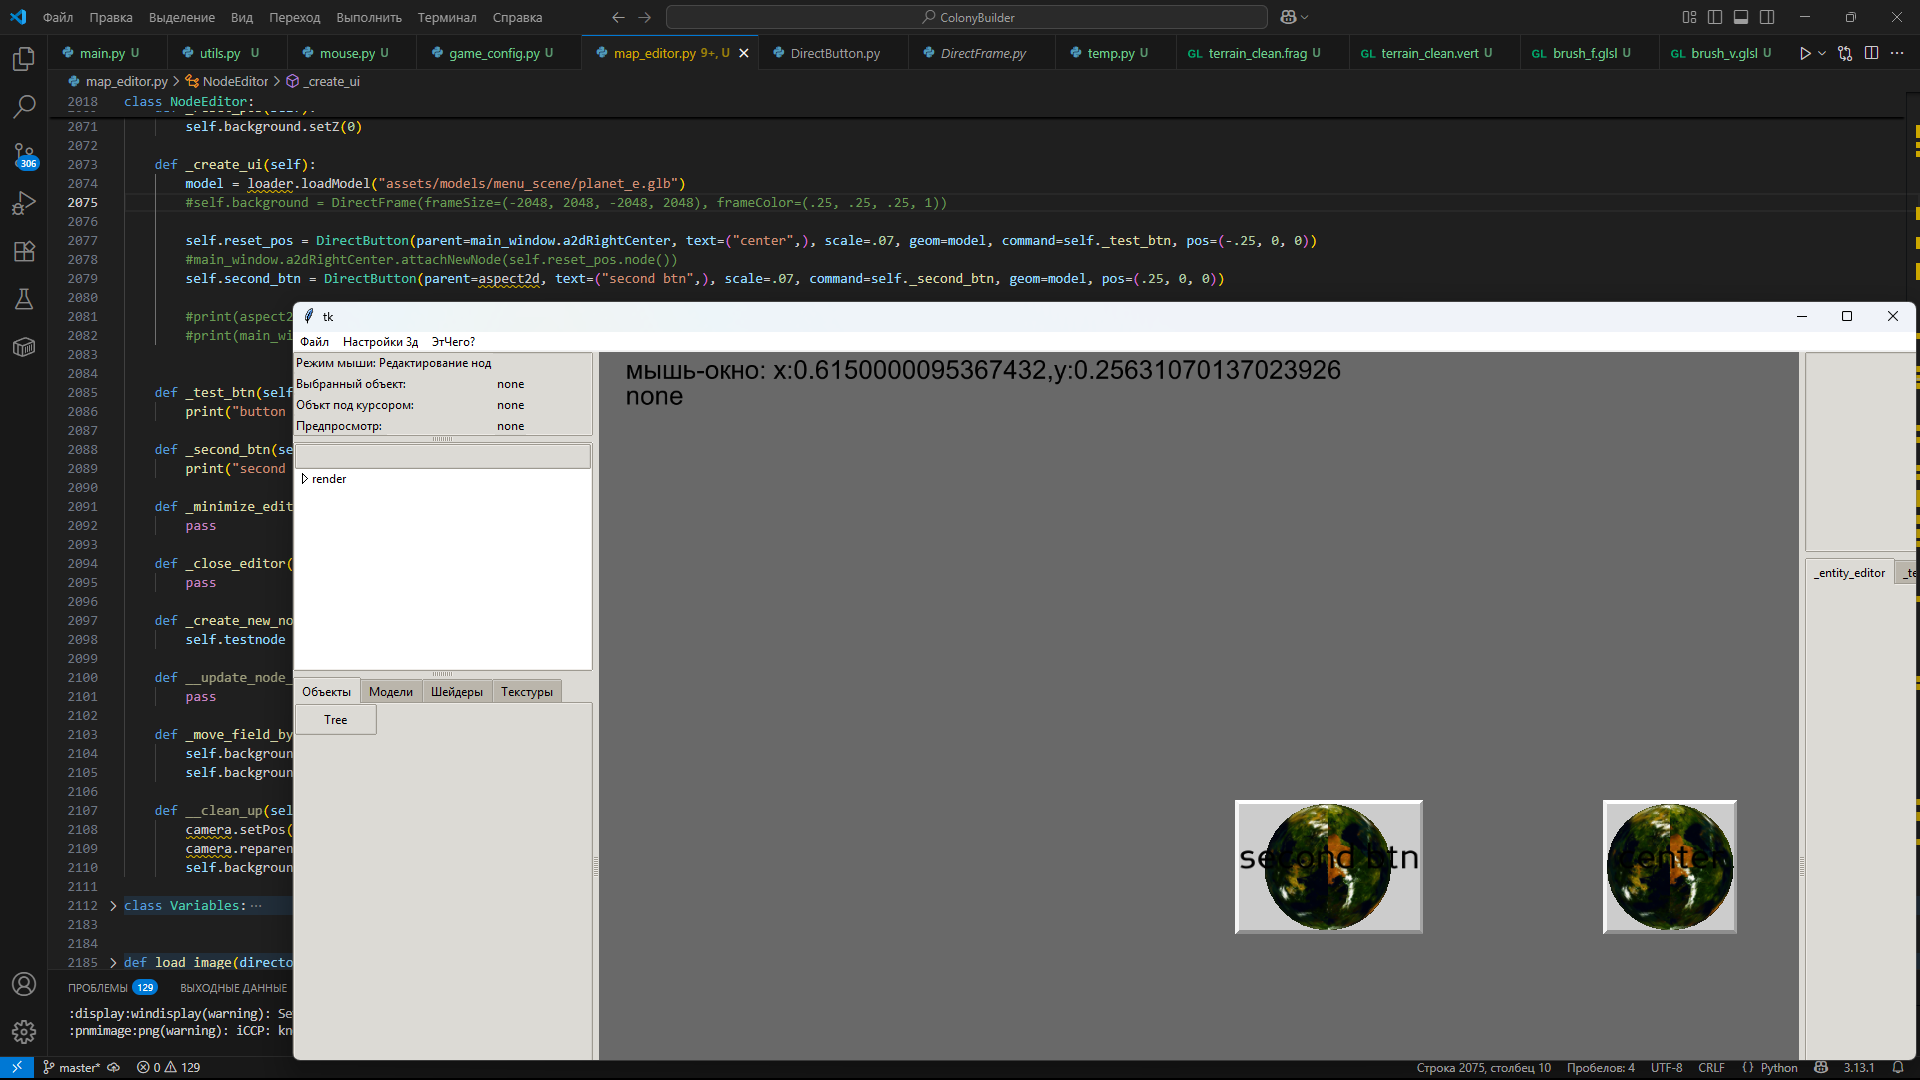Open the Run and Debug view
The height and width of the screenshot is (1080, 1920).
24,203
